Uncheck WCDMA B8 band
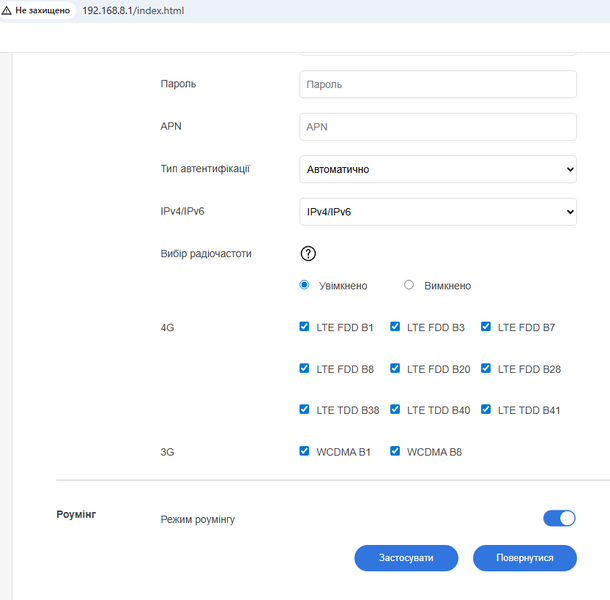The height and width of the screenshot is (600, 610). (x=395, y=451)
